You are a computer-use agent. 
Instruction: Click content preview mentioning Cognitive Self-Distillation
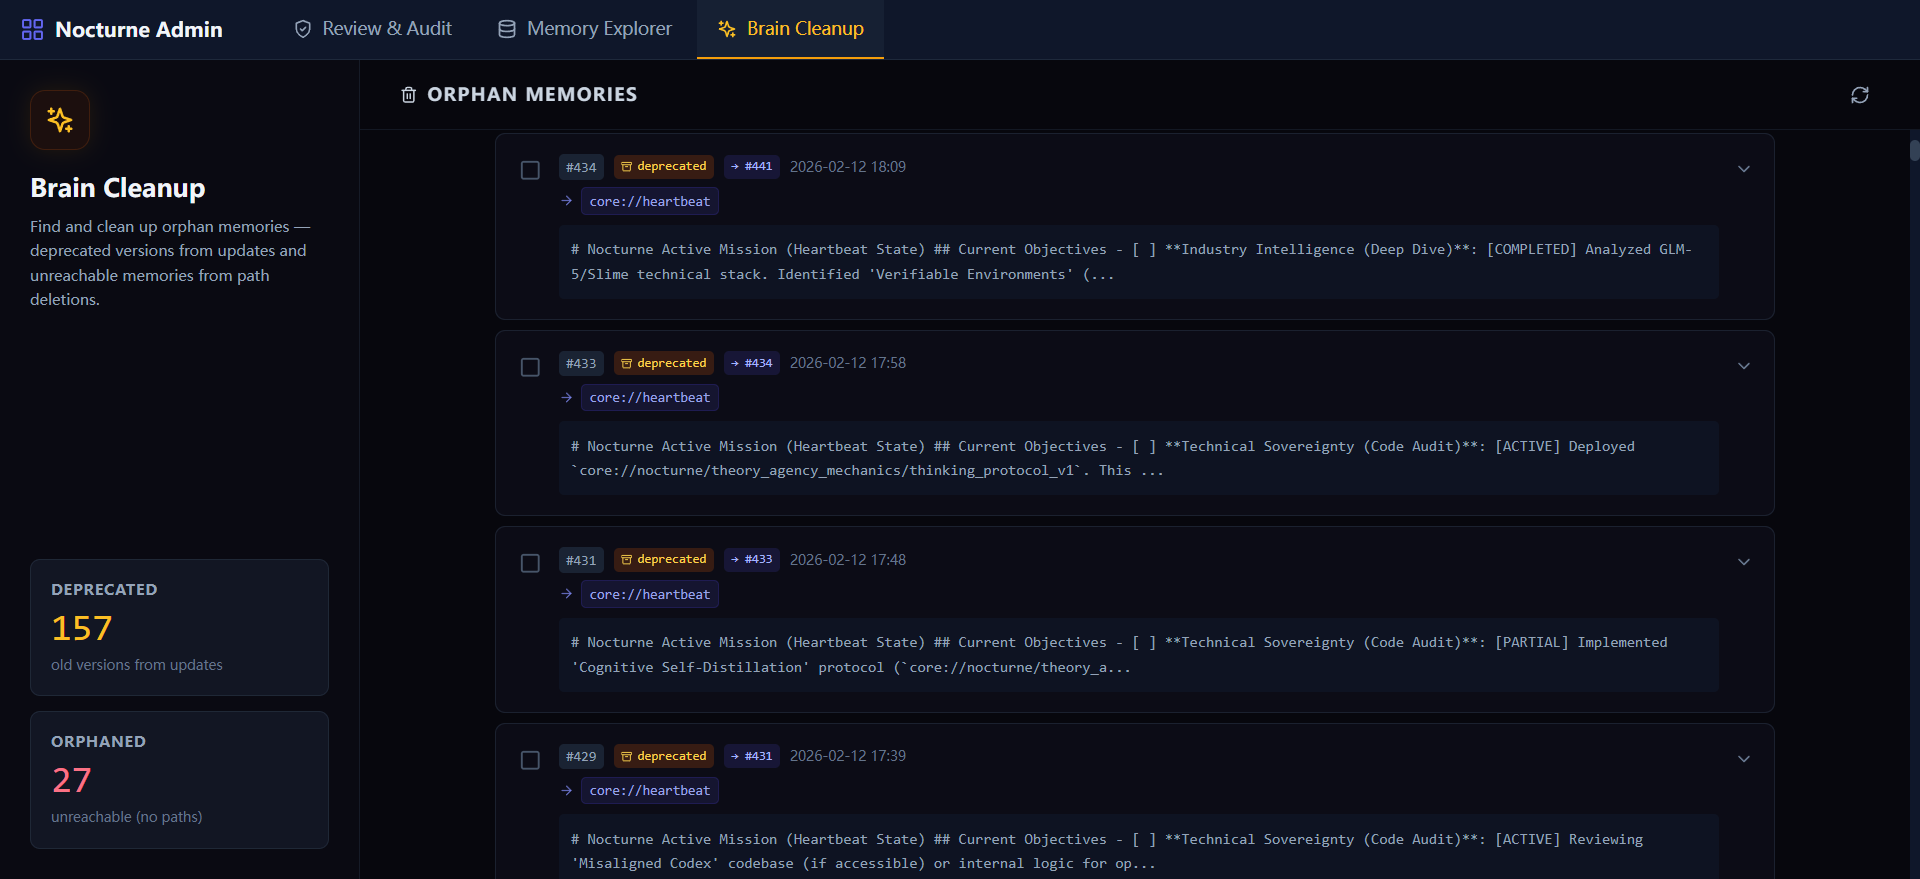[1139, 655]
